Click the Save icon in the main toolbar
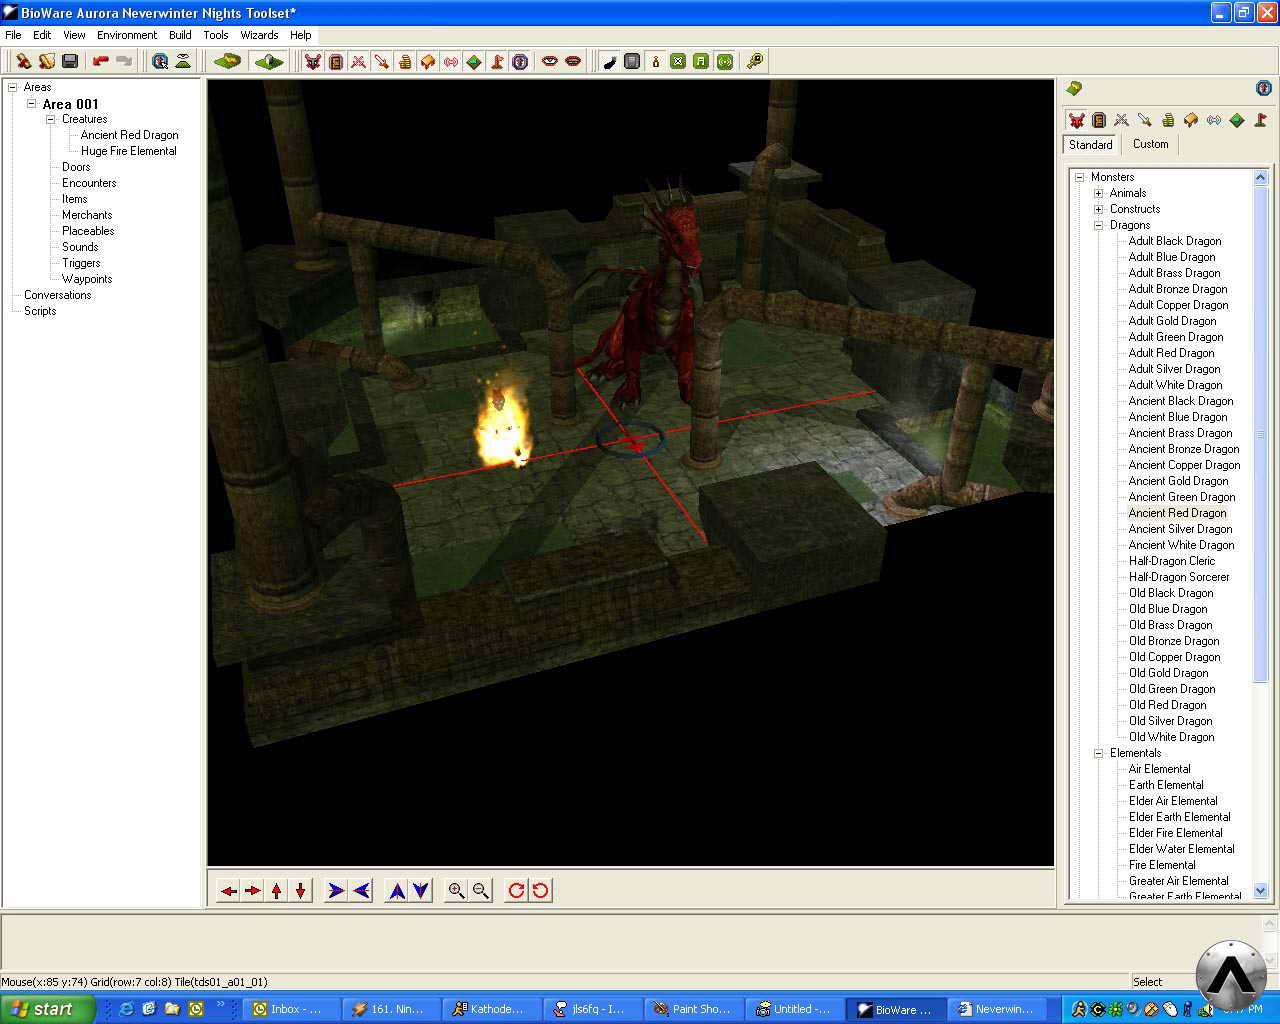This screenshot has width=1280, height=1024. 70,61
